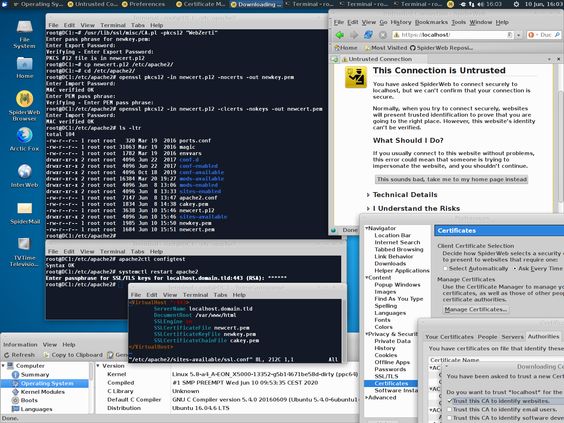The width and height of the screenshot is (564, 423).
Task: Select Kernel Modules in Computer tree
Action: click(x=42, y=392)
